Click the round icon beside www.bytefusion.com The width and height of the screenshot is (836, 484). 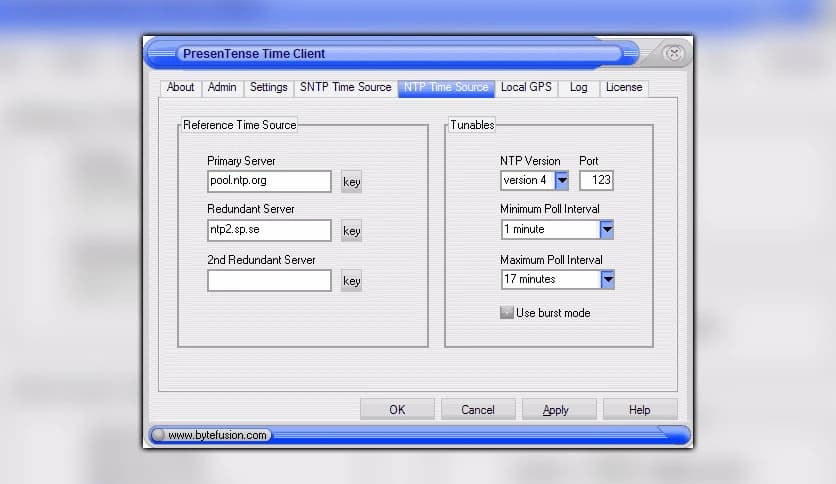[x=158, y=435]
